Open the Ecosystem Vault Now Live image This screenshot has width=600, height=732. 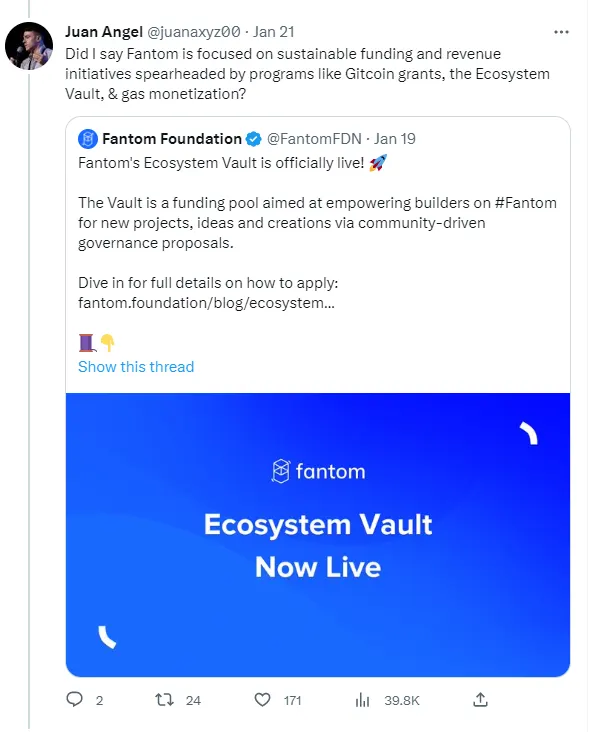[318, 535]
